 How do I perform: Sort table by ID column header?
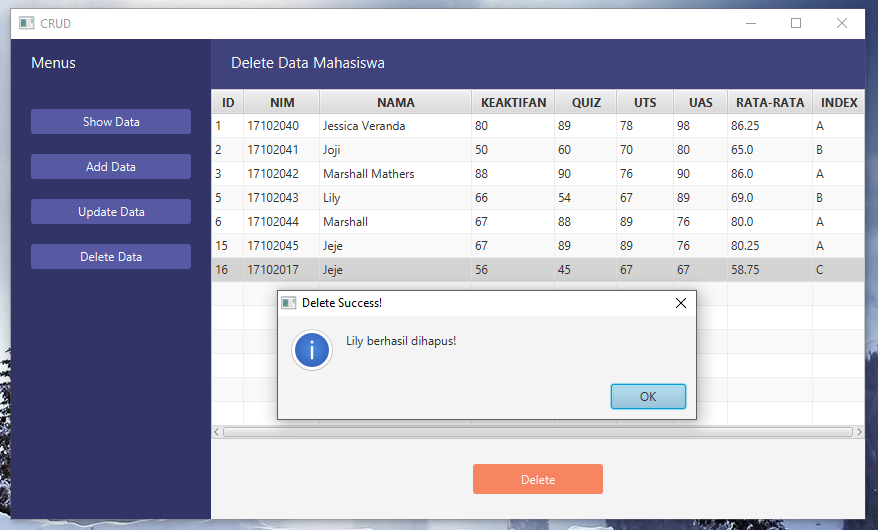pyautogui.click(x=228, y=102)
